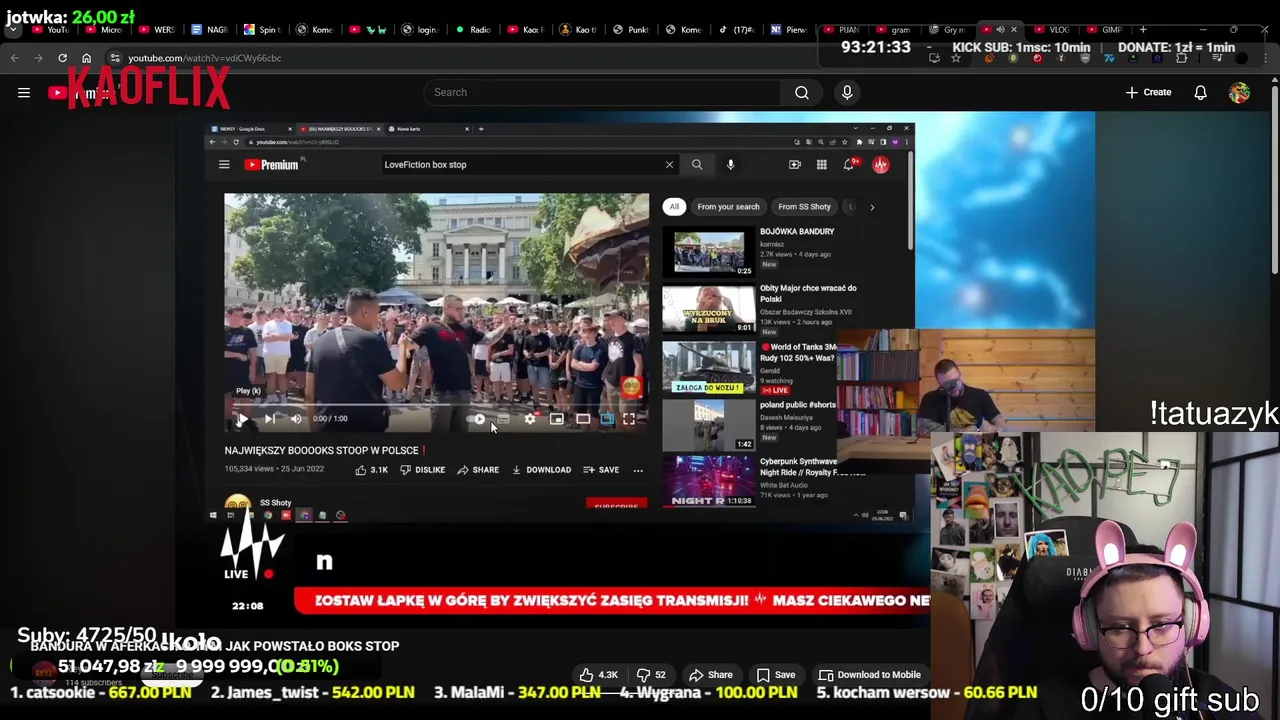Skip to next video in inner player
1280x720 pixels.
tap(269, 419)
